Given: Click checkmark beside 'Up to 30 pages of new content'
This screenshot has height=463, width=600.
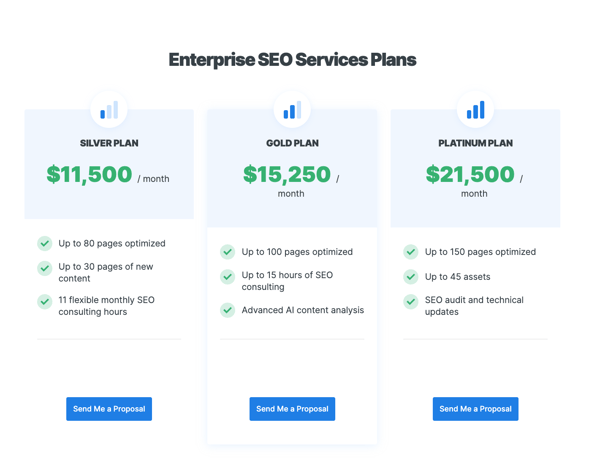Looking at the screenshot, I should [x=45, y=268].
